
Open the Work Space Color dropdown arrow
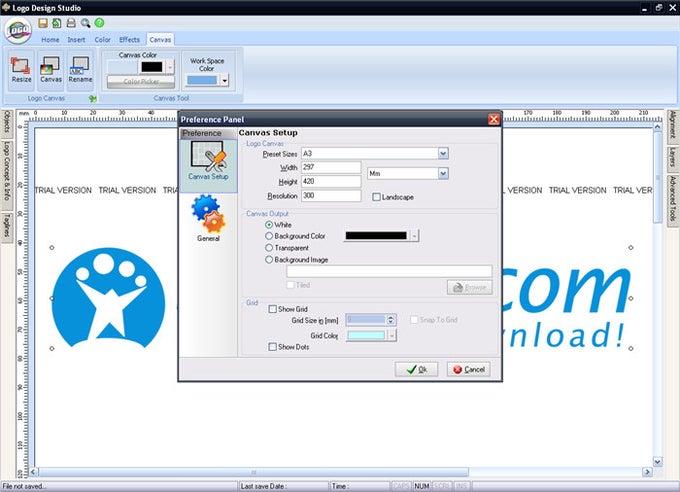pyautogui.click(x=224, y=80)
